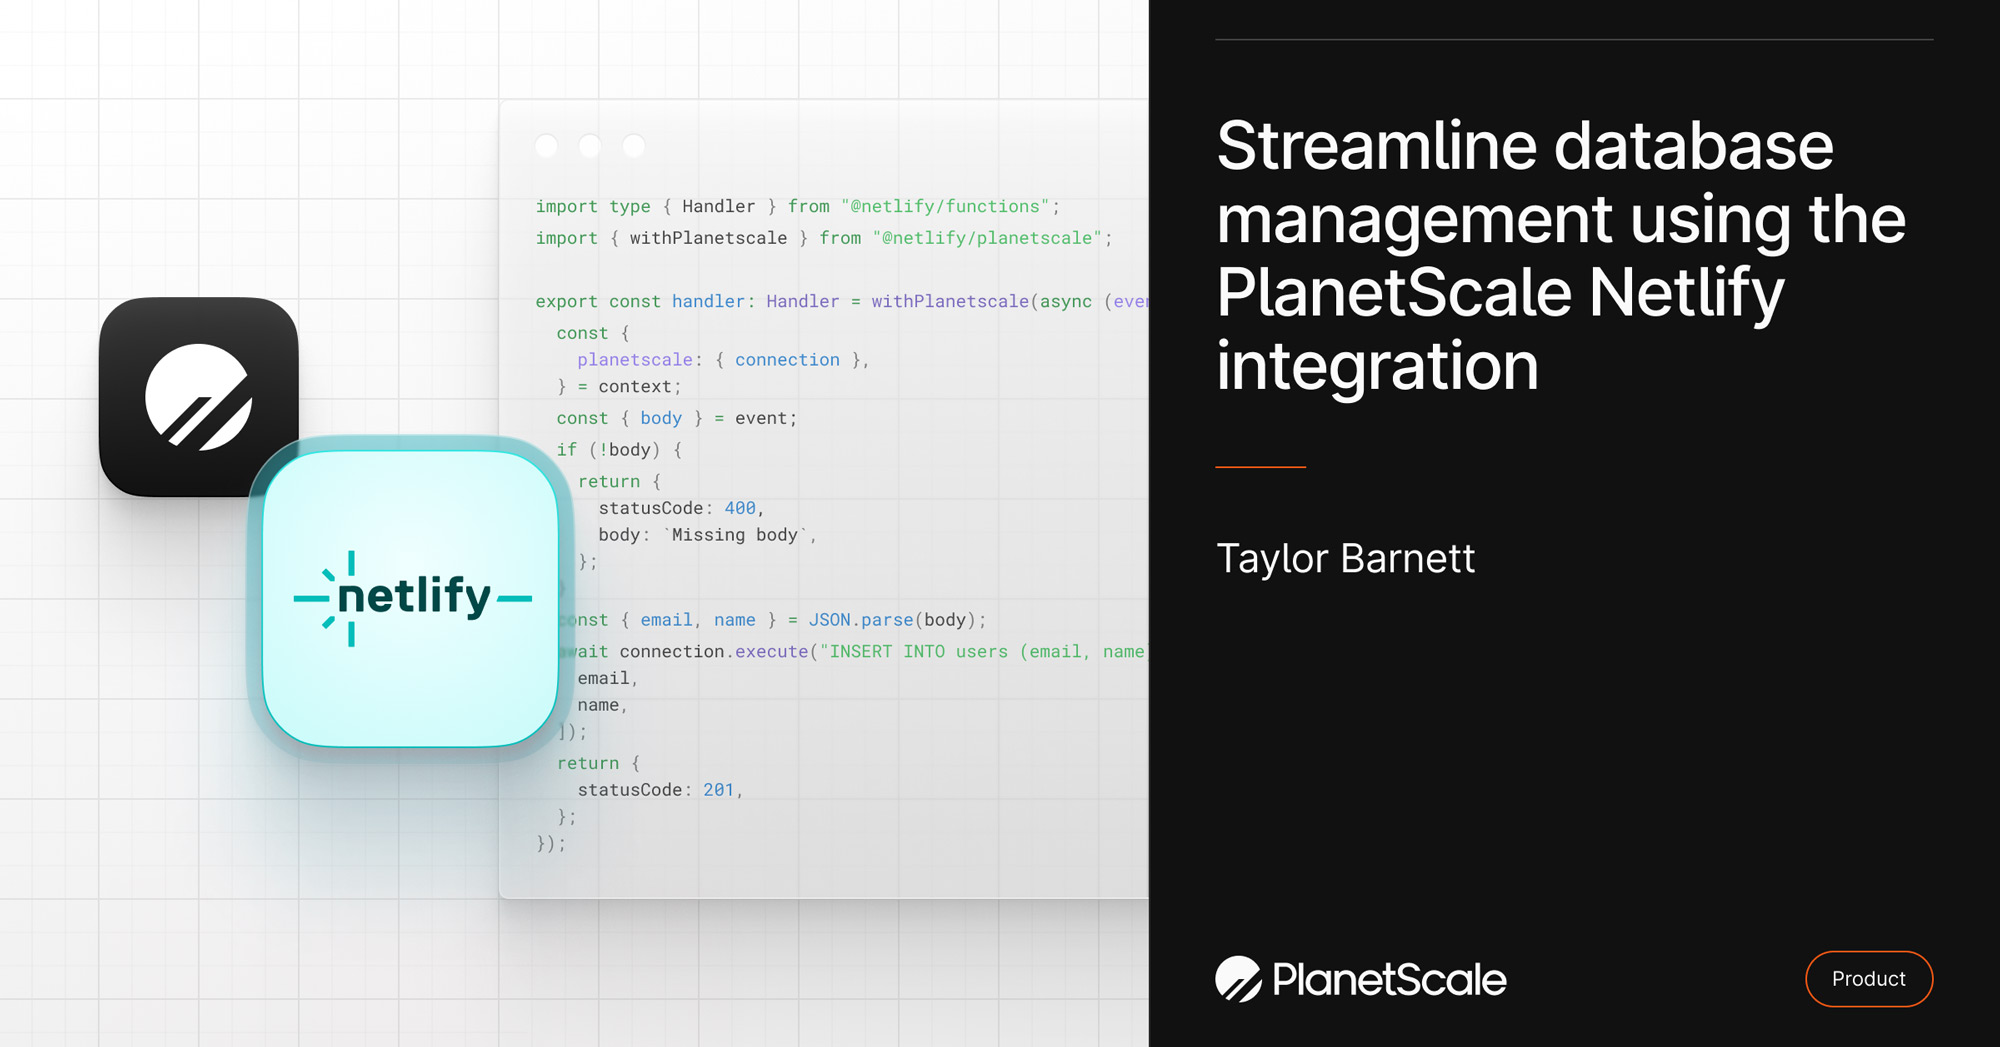The width and height of the screenshot is (2000, 1047).
Task: Click 'export const handler' code line
Action: tap(842, 301)
